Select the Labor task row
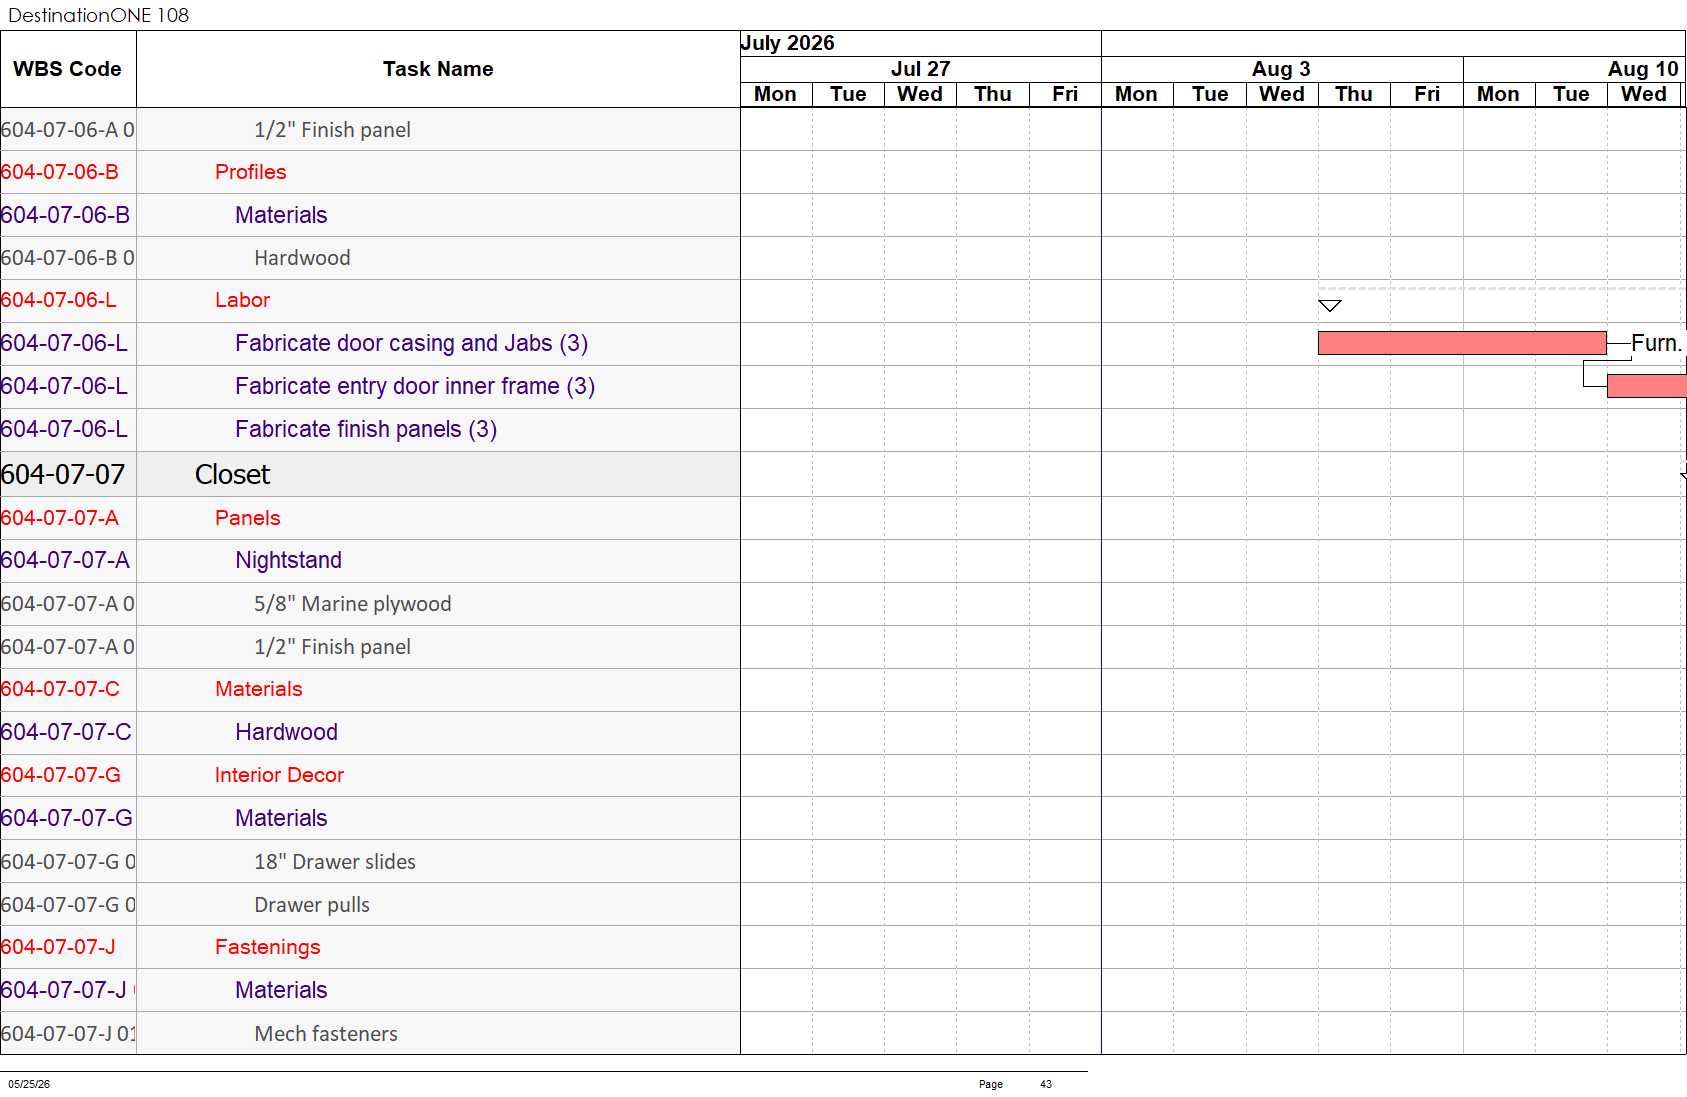This screenshot has height=1097, width=1687. [x=370, y=300]
